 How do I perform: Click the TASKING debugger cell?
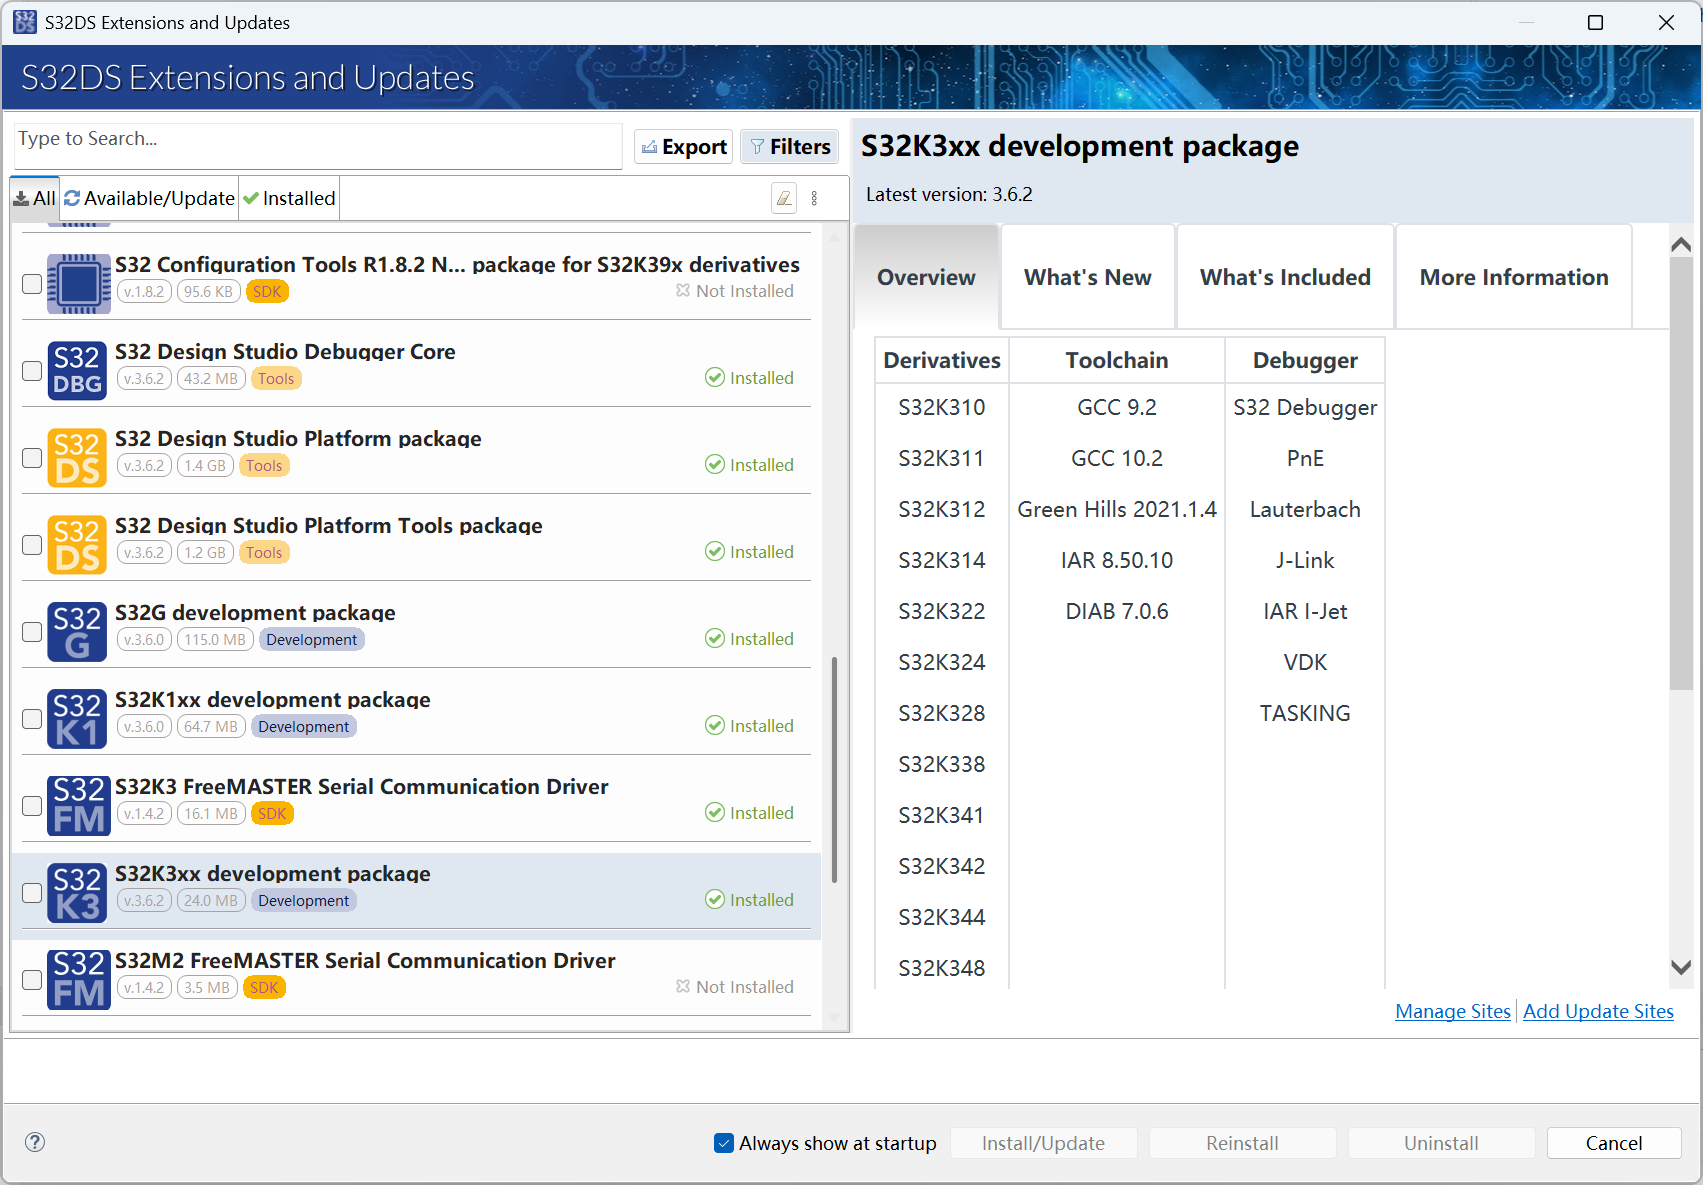(1305, 713)
